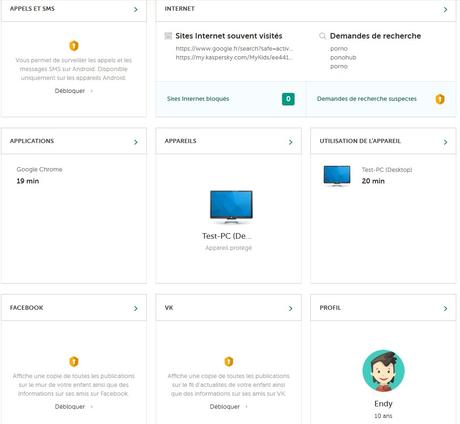
Task: Click the premium shield in VK card
Action: 229,361
